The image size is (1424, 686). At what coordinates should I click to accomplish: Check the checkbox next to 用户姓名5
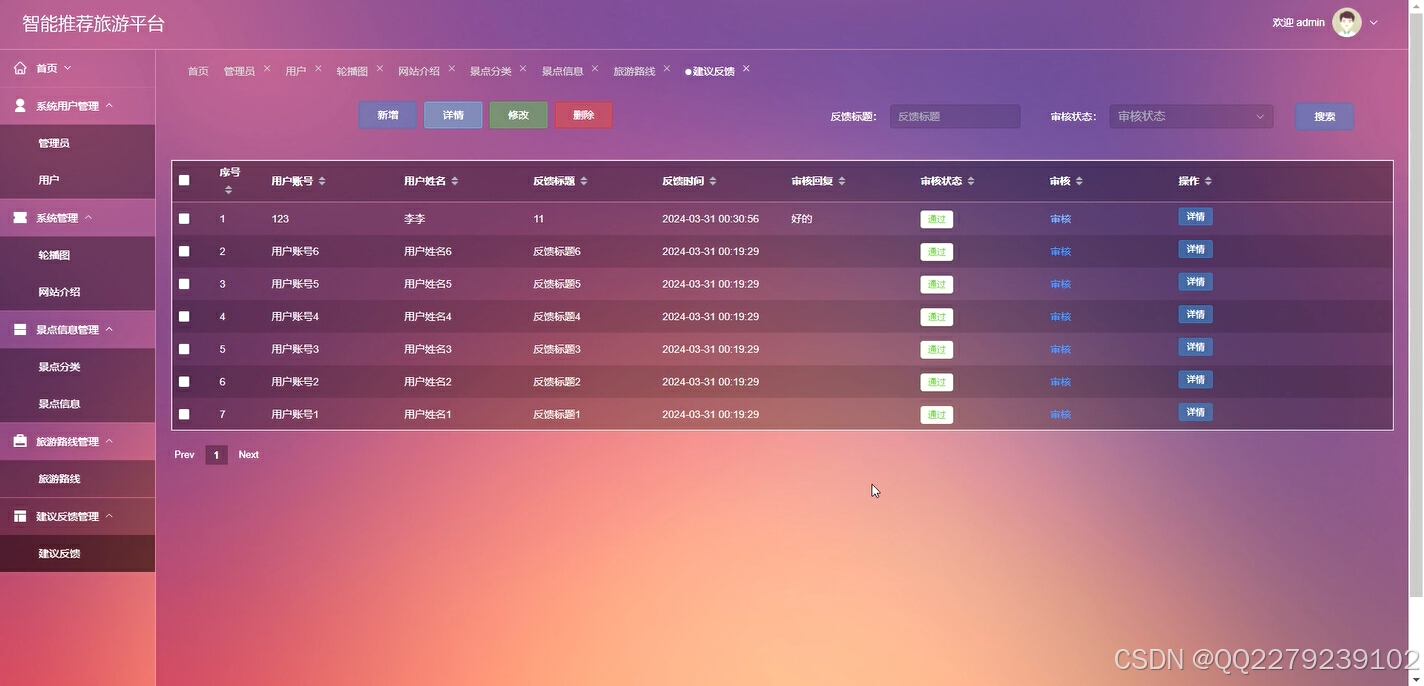coord(184,284)
